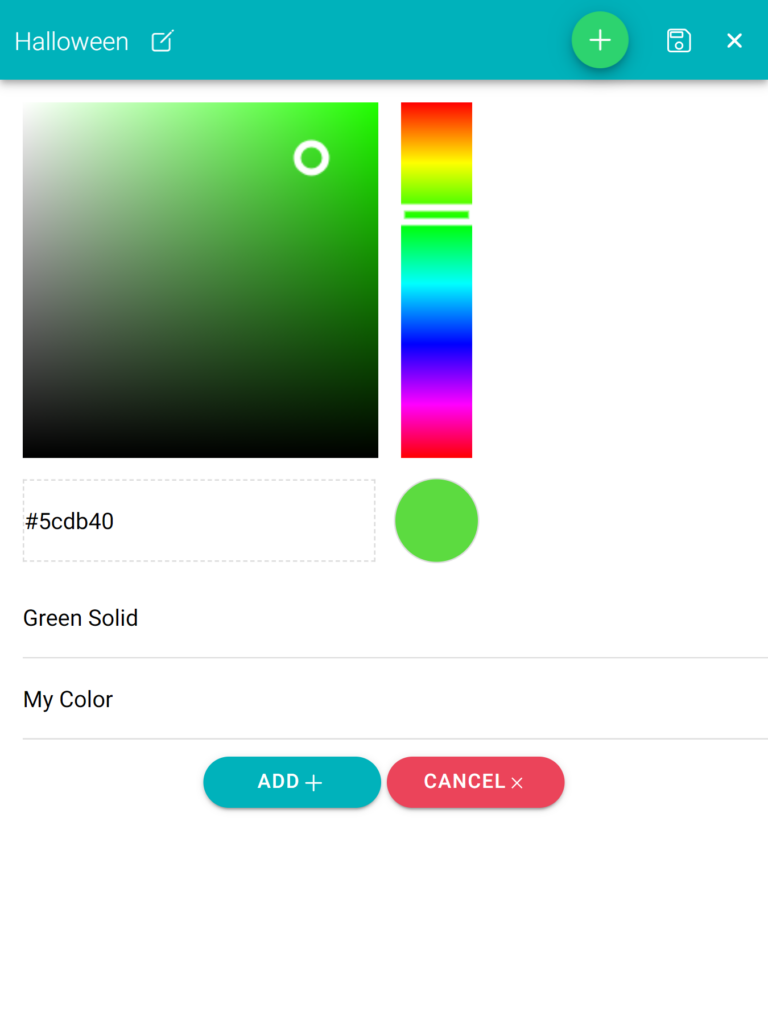Pick the black bottom-left corner of color square
768x1024 pixels.
point(29,451)
